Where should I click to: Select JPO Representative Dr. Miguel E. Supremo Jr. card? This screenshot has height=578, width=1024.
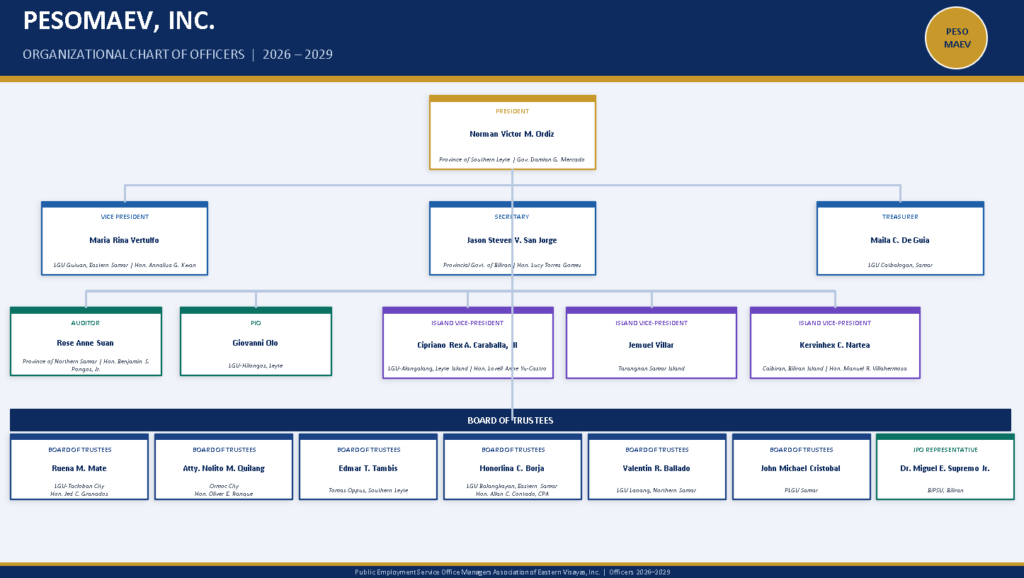[945, 467]
